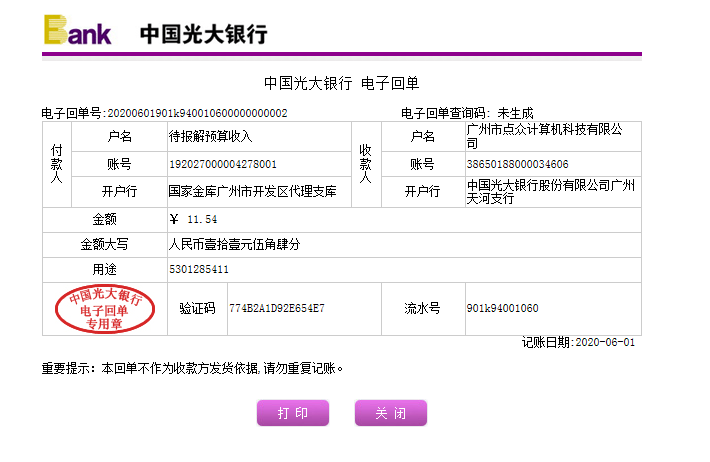The width and height of the screenshot is (710, 462).
Task: Click the purpose value 5301285411
Action: (199, 270)
